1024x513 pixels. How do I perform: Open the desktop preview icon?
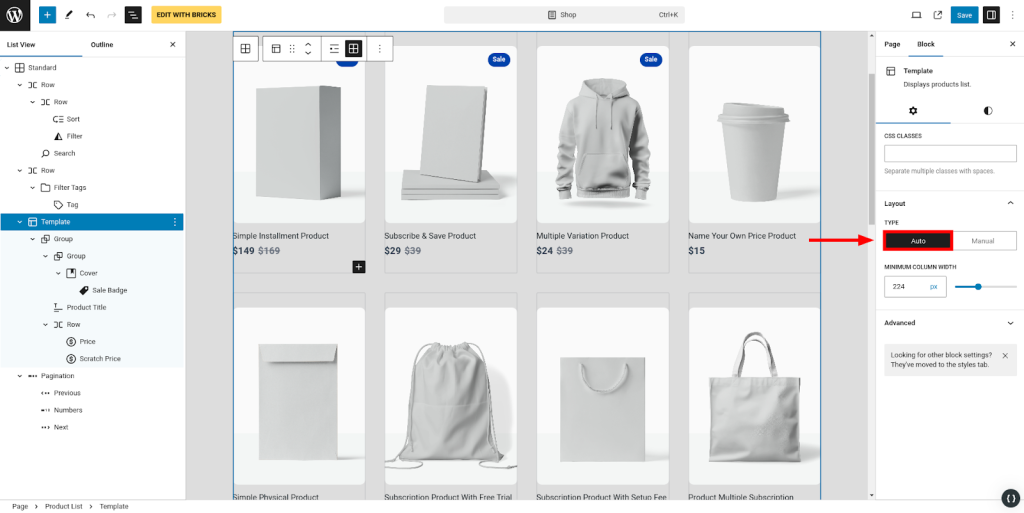click(916, 15)
